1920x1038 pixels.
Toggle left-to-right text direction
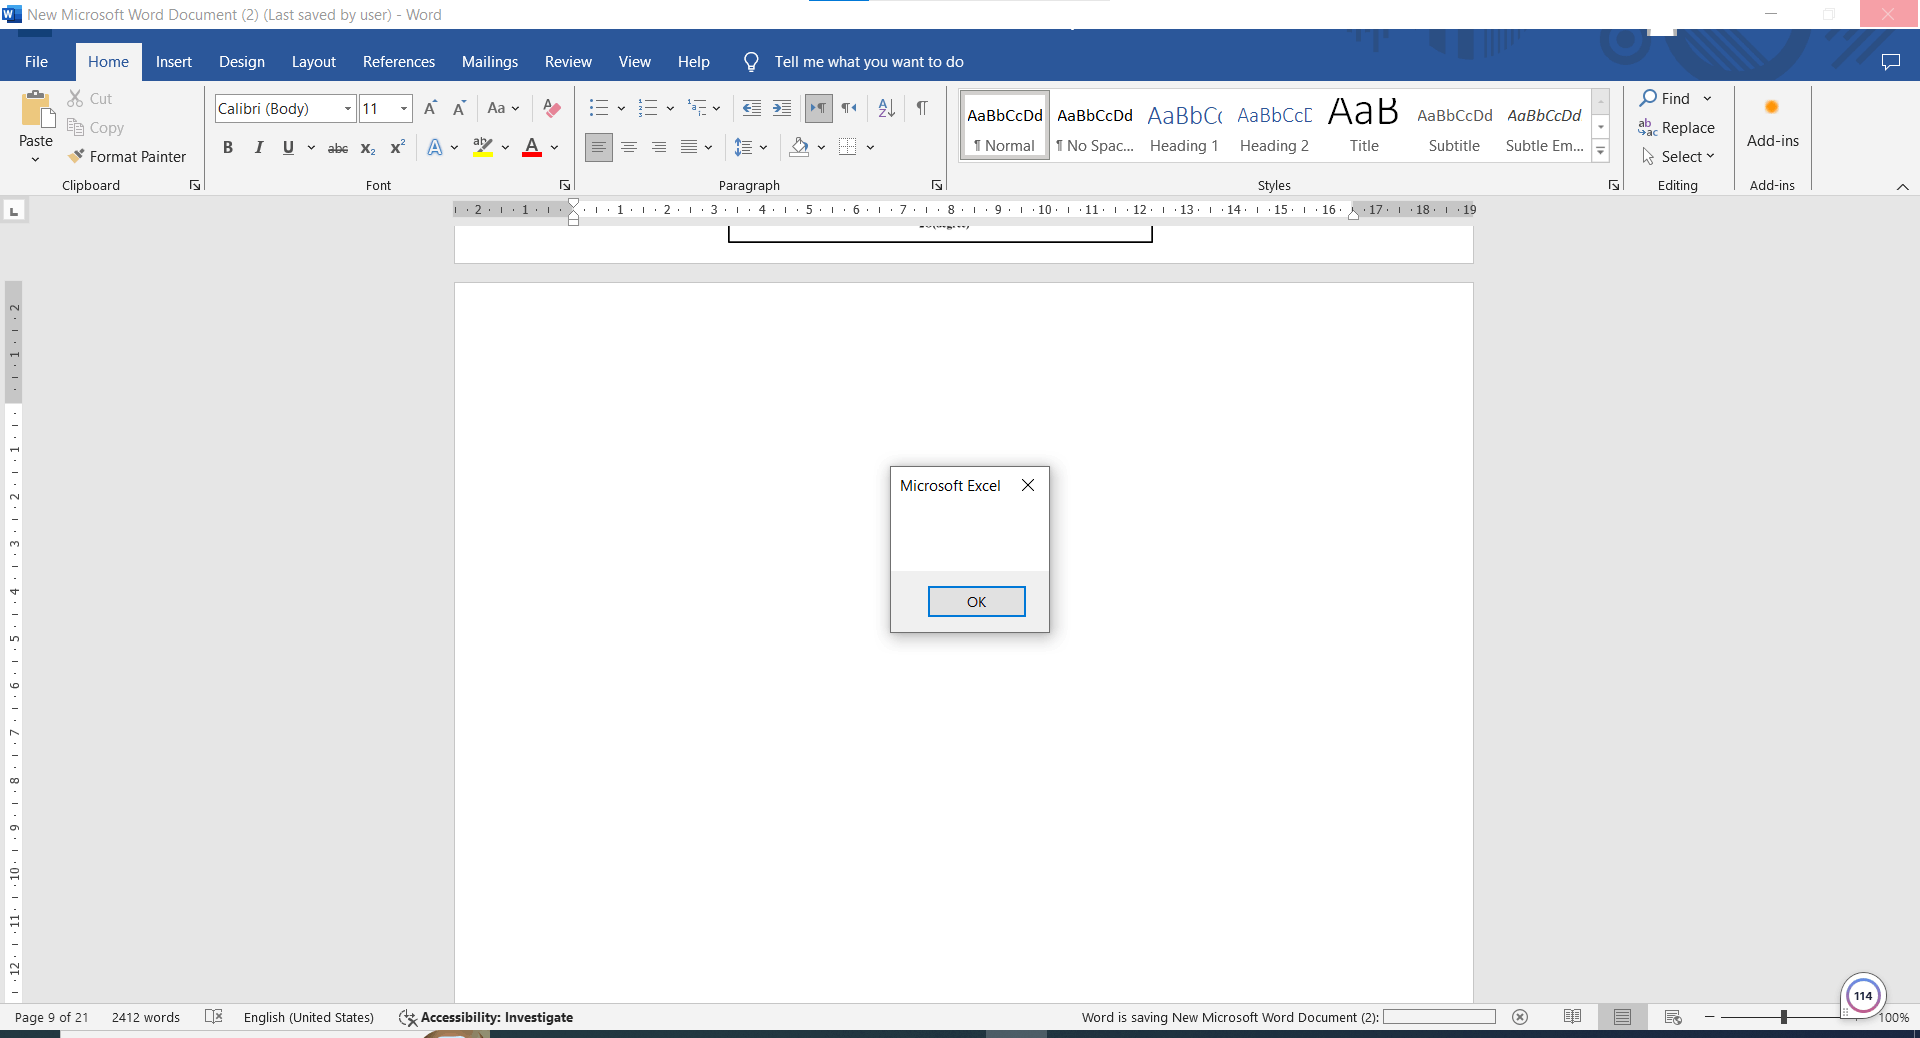[x=819, y=108]
